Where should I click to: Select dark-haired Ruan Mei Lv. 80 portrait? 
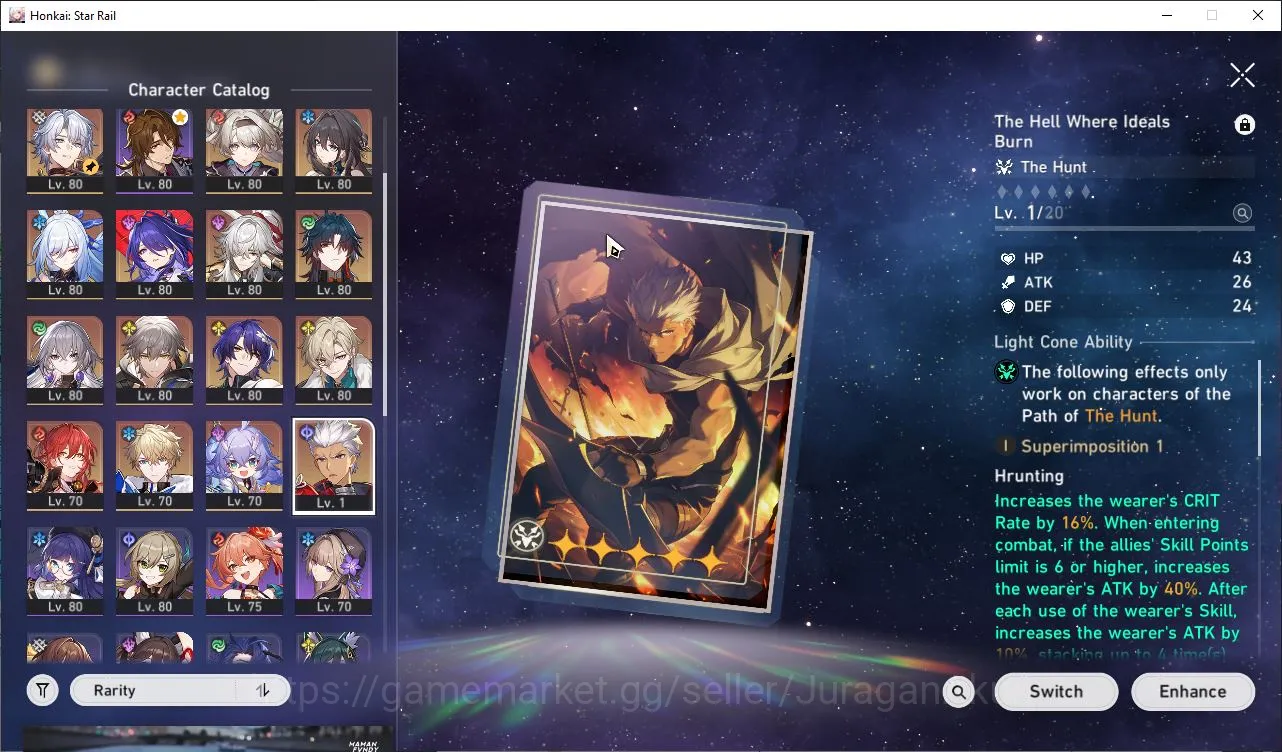click(x=334, y=150)
